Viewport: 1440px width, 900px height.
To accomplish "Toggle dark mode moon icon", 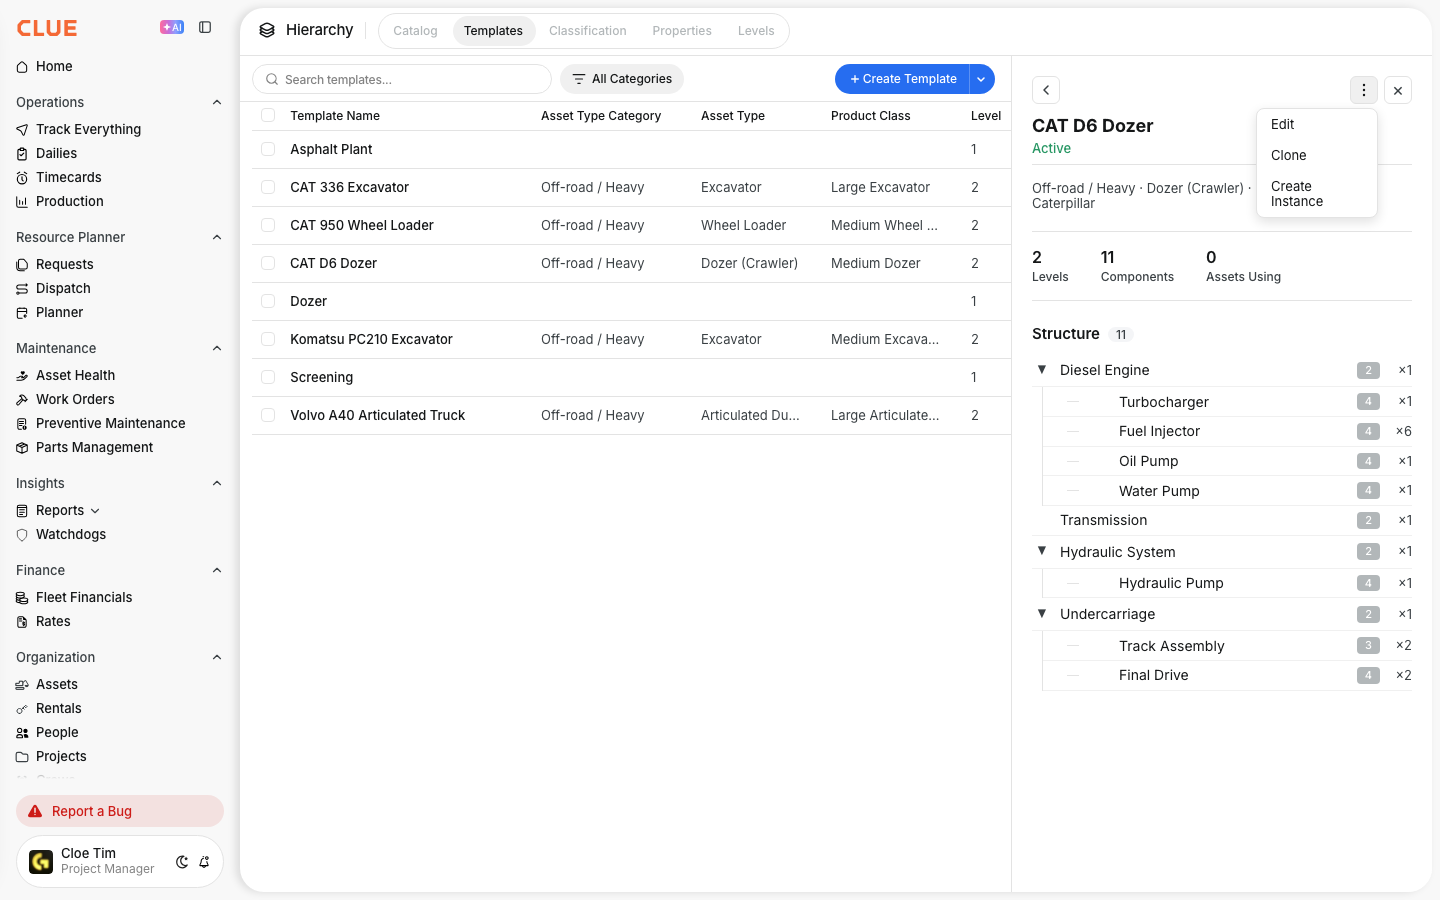I will 182,862.
